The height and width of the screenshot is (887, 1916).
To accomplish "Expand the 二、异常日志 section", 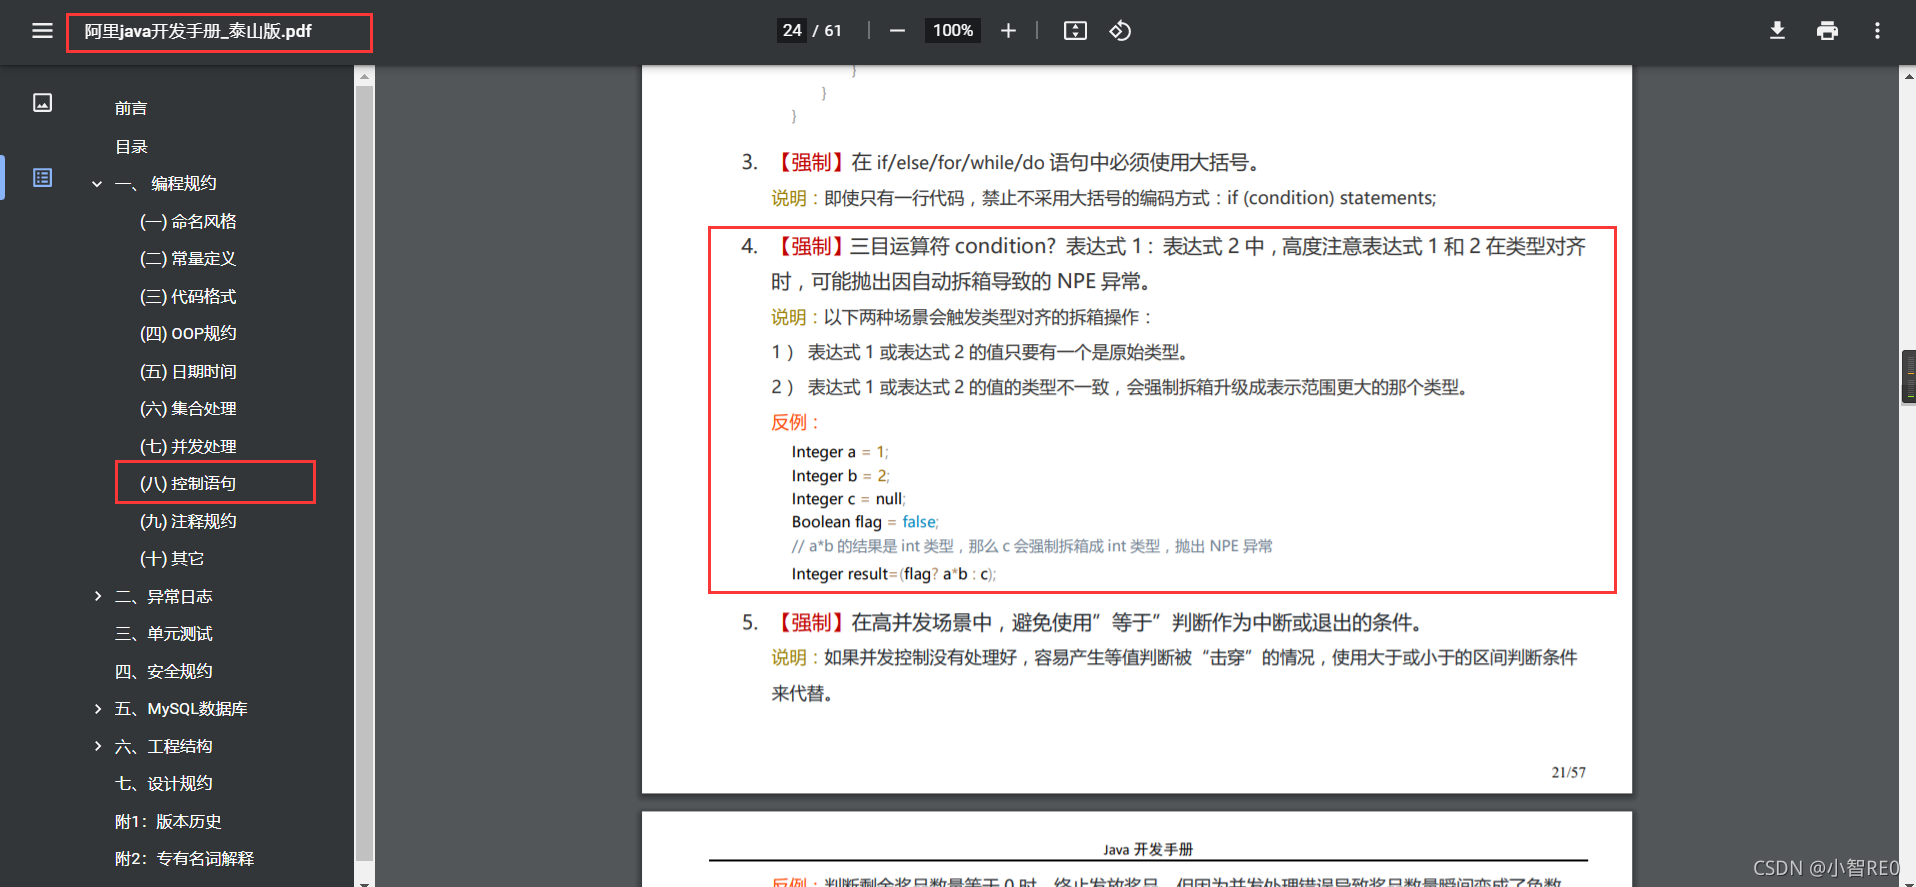I will pos(97,596).
